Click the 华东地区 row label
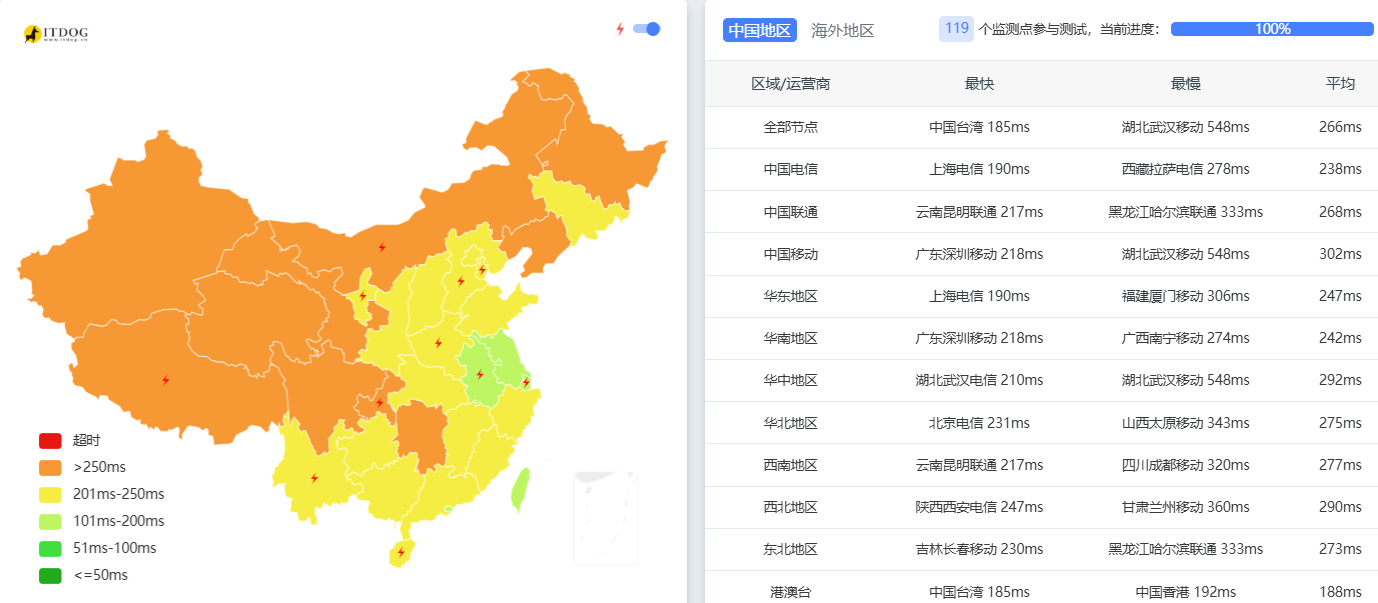The height and width of the screenshot is (603, 1378). click(x=791, y=296)
